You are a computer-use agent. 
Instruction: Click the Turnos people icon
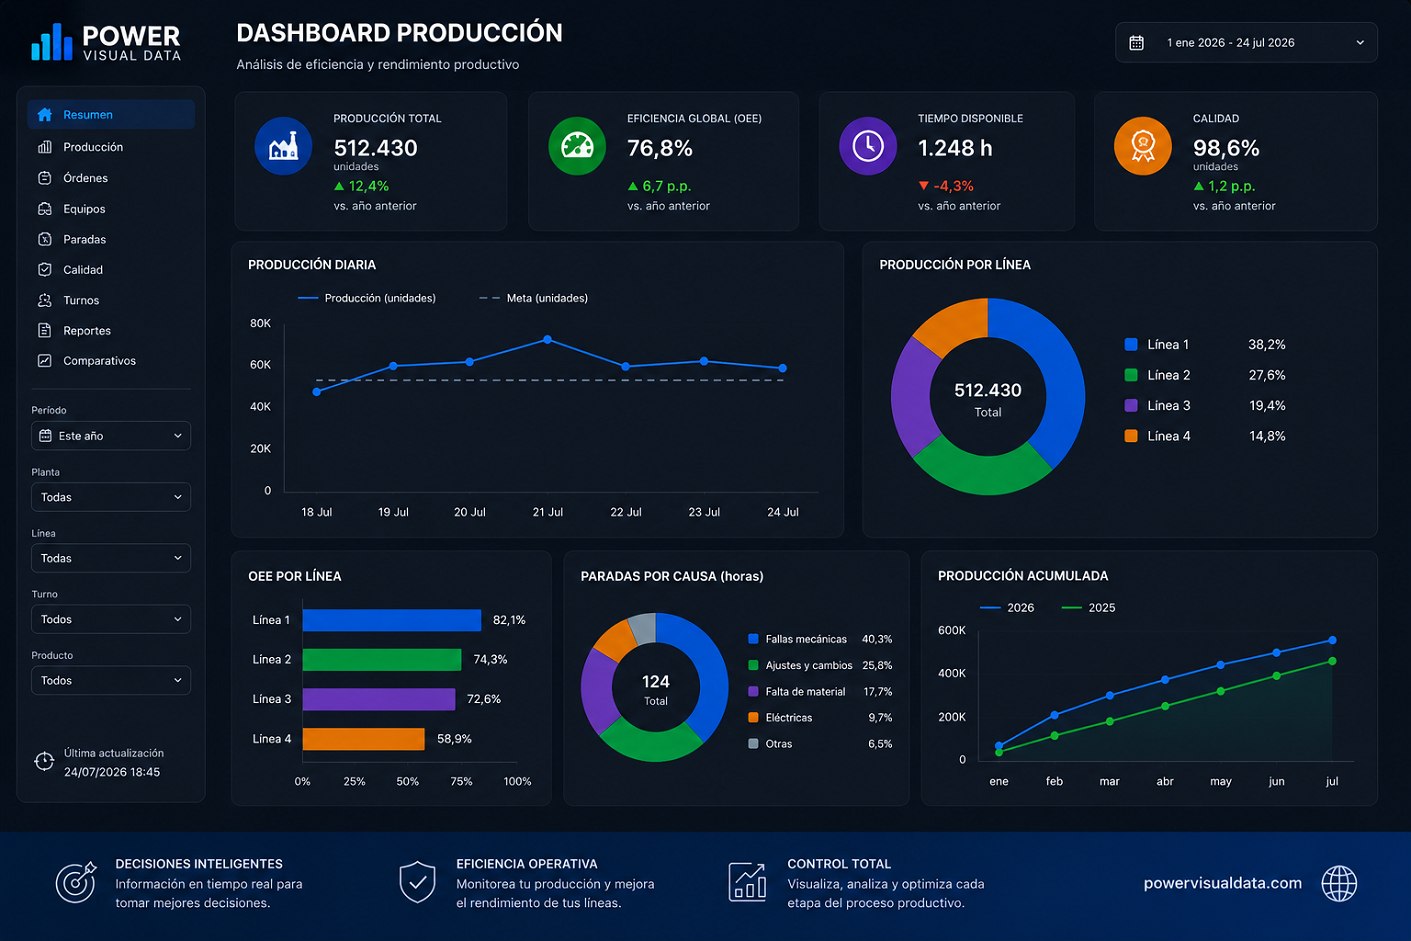[x=45, y=300]
